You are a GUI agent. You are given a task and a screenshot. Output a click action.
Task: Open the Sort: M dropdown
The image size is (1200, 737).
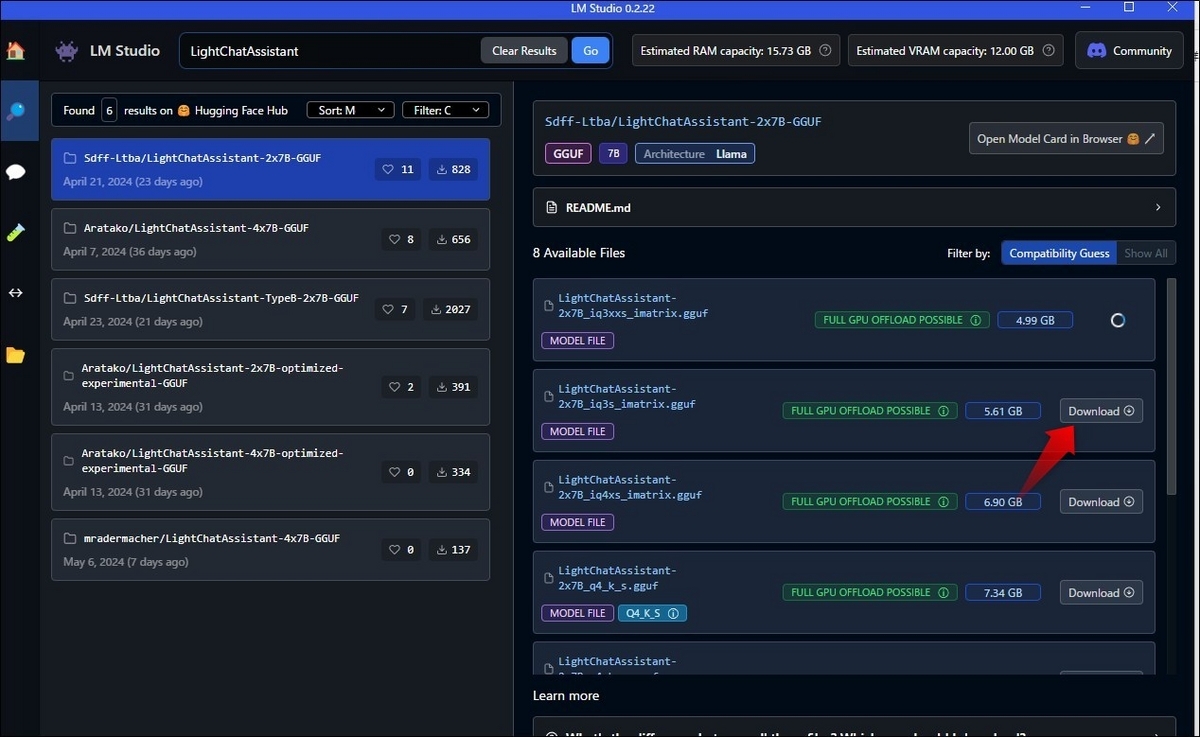(350, 110)
